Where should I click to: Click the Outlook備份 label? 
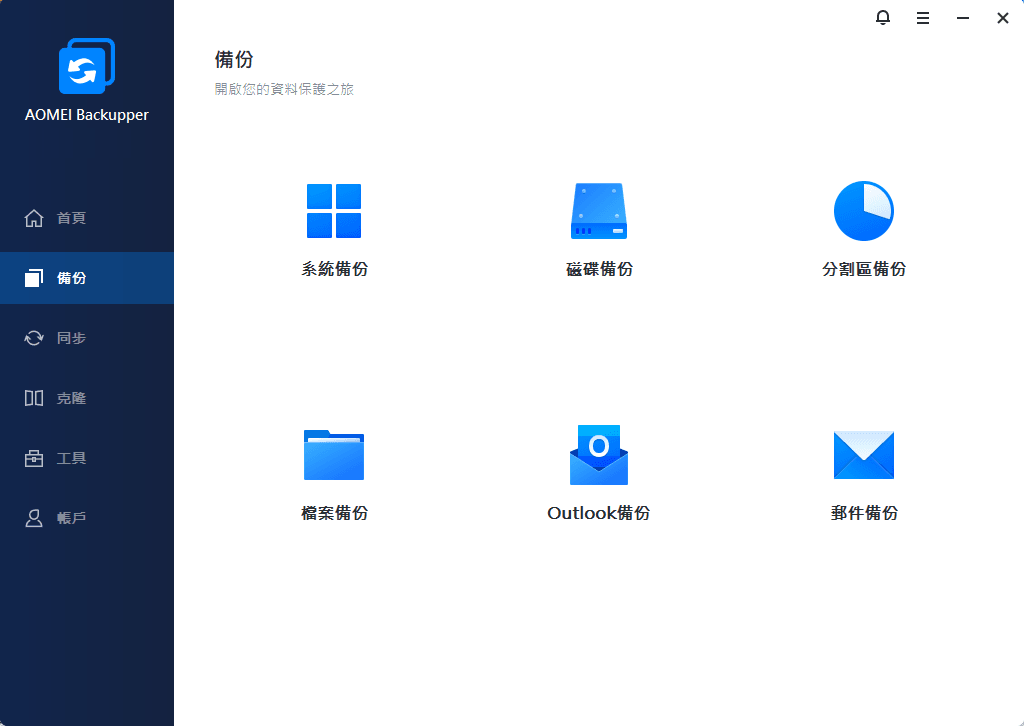(599, 513)
